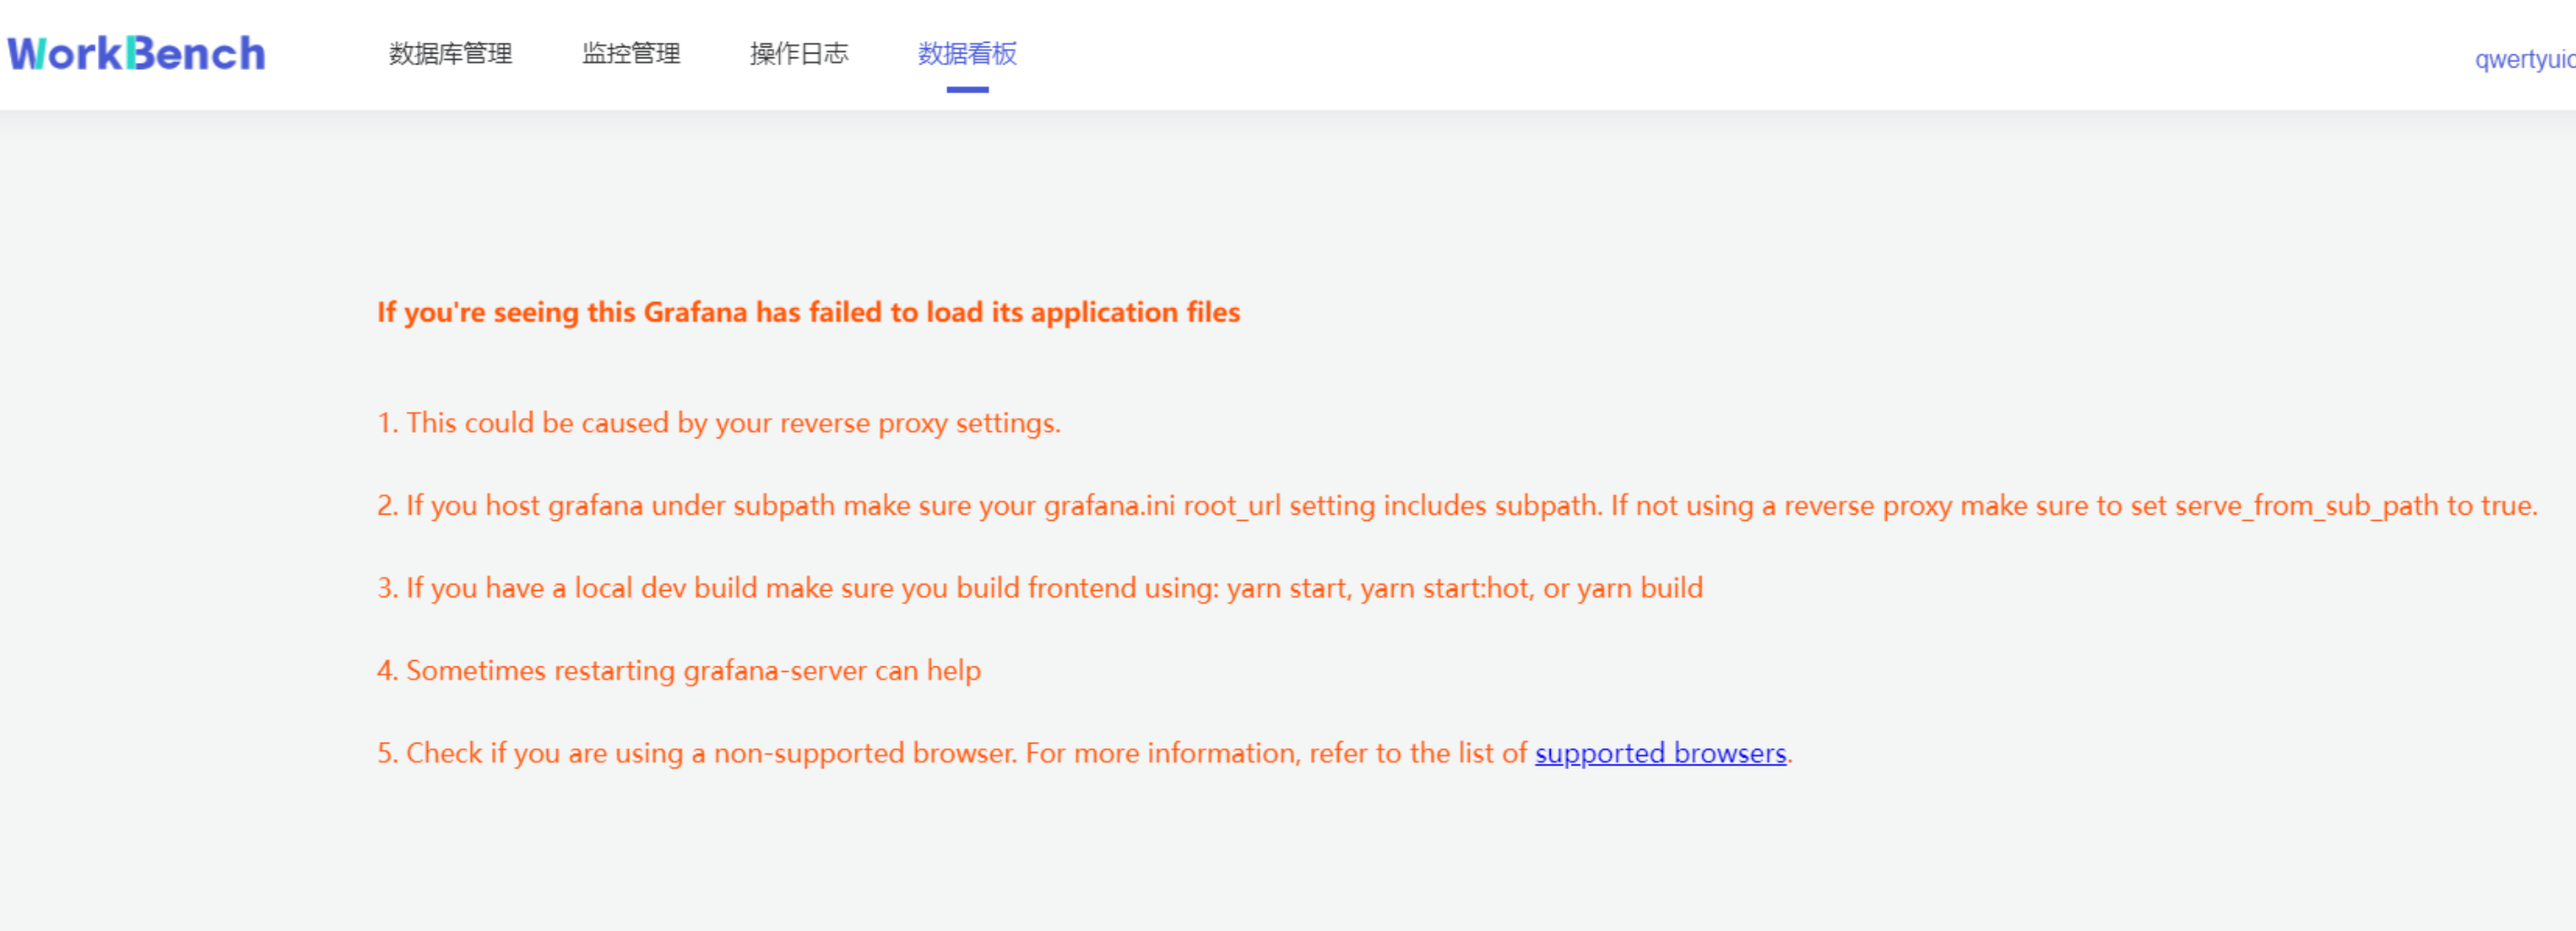Click the local dev build line at step 3

pyautogui.click(x=1039, y=588)
